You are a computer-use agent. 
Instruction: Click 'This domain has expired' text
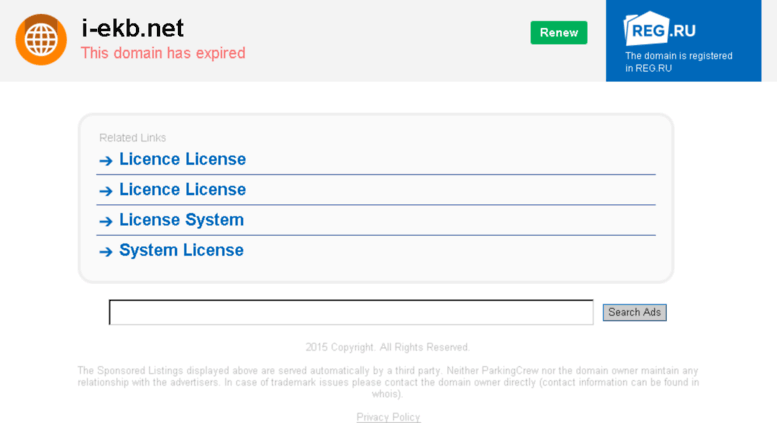click(x=163, y=53)
